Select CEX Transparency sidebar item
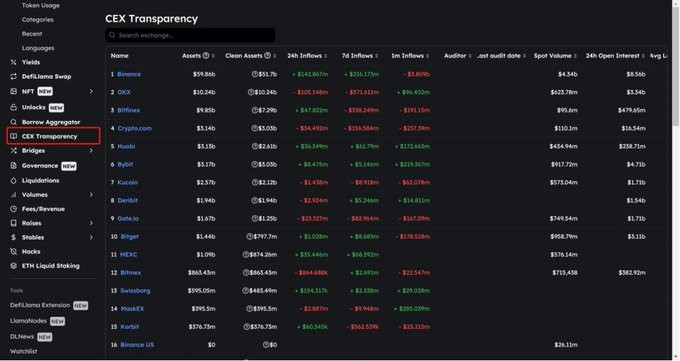Screen dimensions: 680x361 (53, 136)
